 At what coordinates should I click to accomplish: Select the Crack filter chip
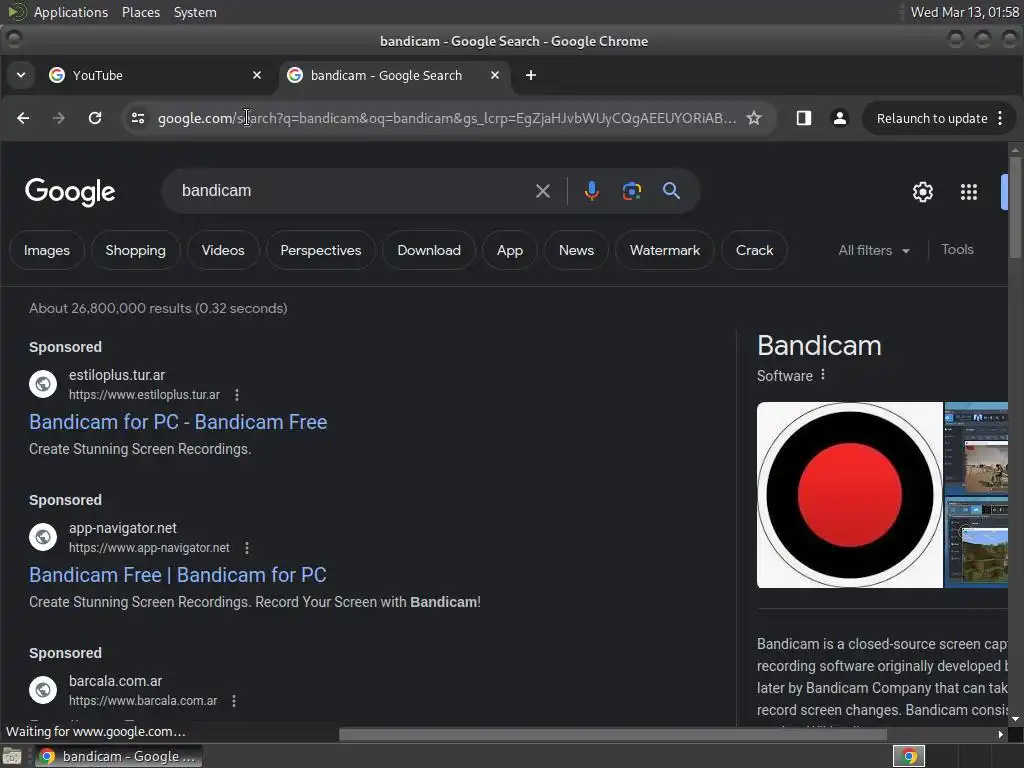[754, 250]
